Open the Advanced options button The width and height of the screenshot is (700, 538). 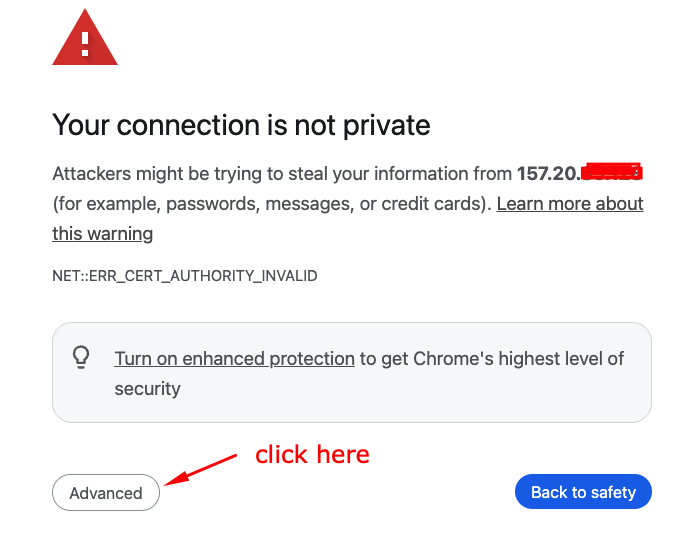point(106,493)
